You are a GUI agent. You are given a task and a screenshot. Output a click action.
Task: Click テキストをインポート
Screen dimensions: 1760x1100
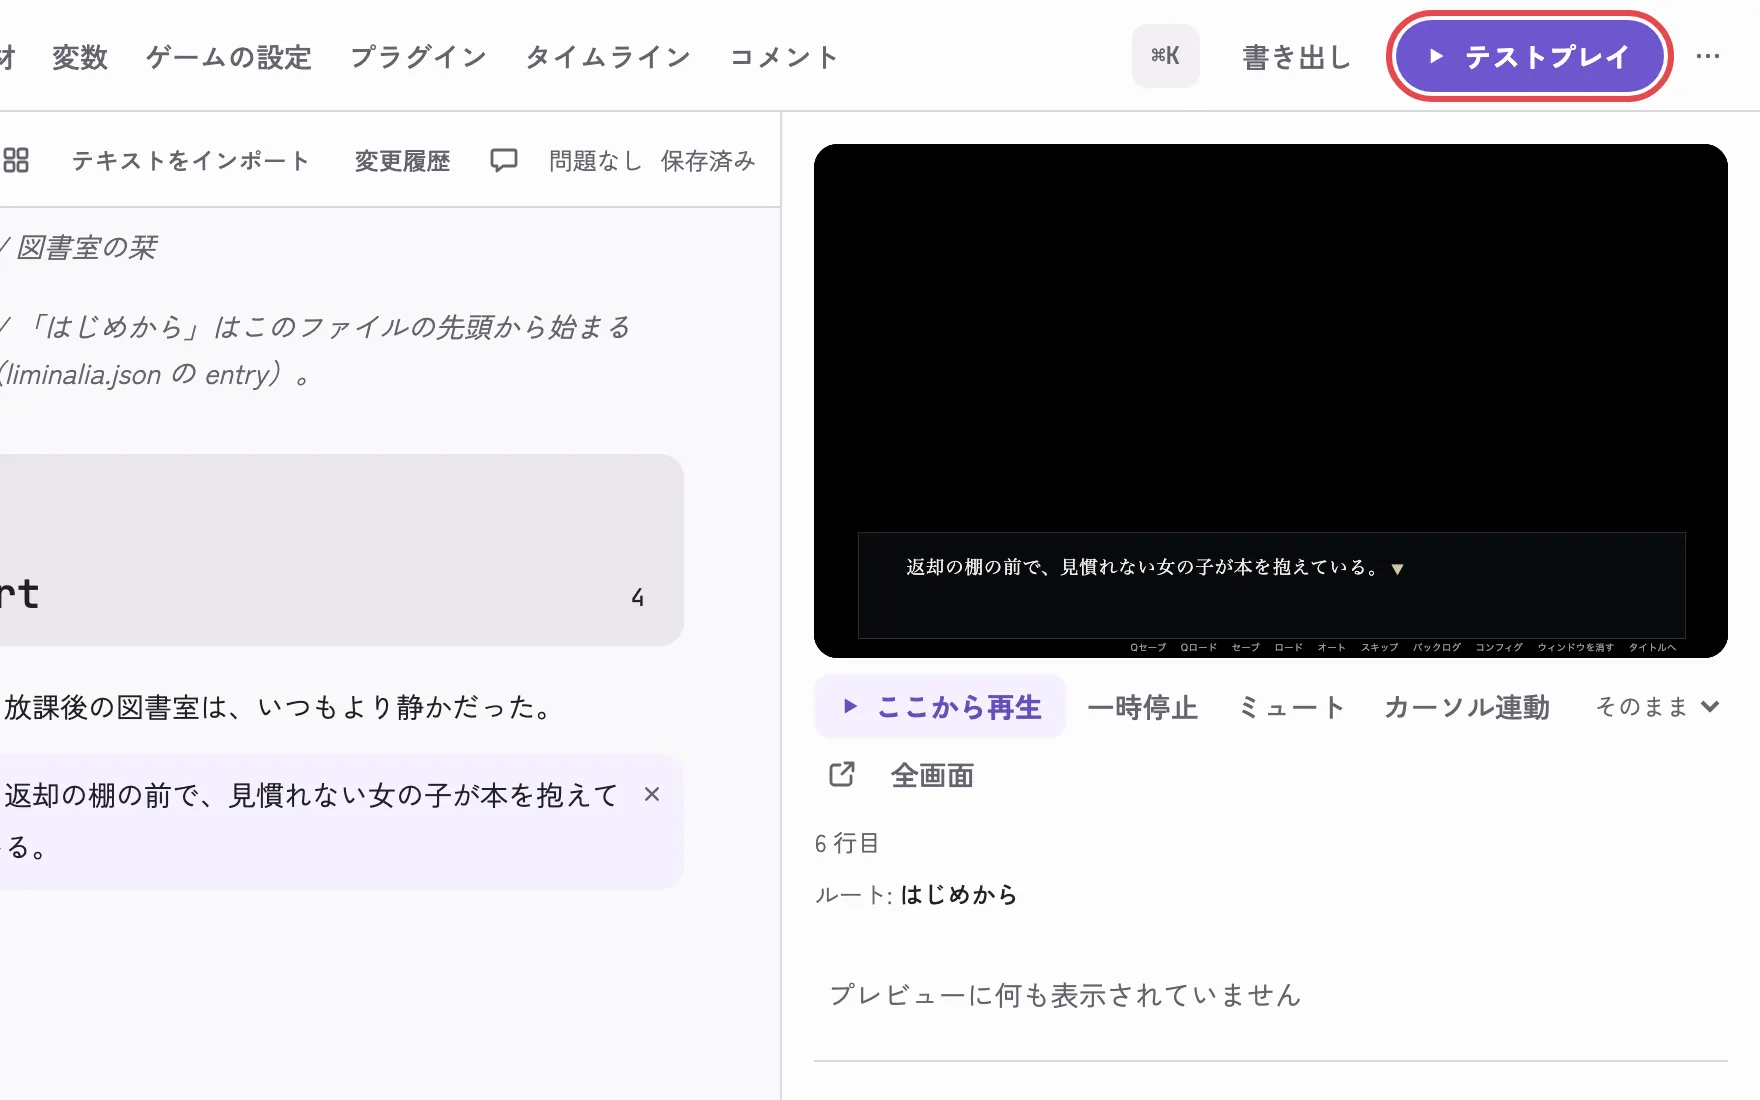pyautogui.click(x=190, y=161)
